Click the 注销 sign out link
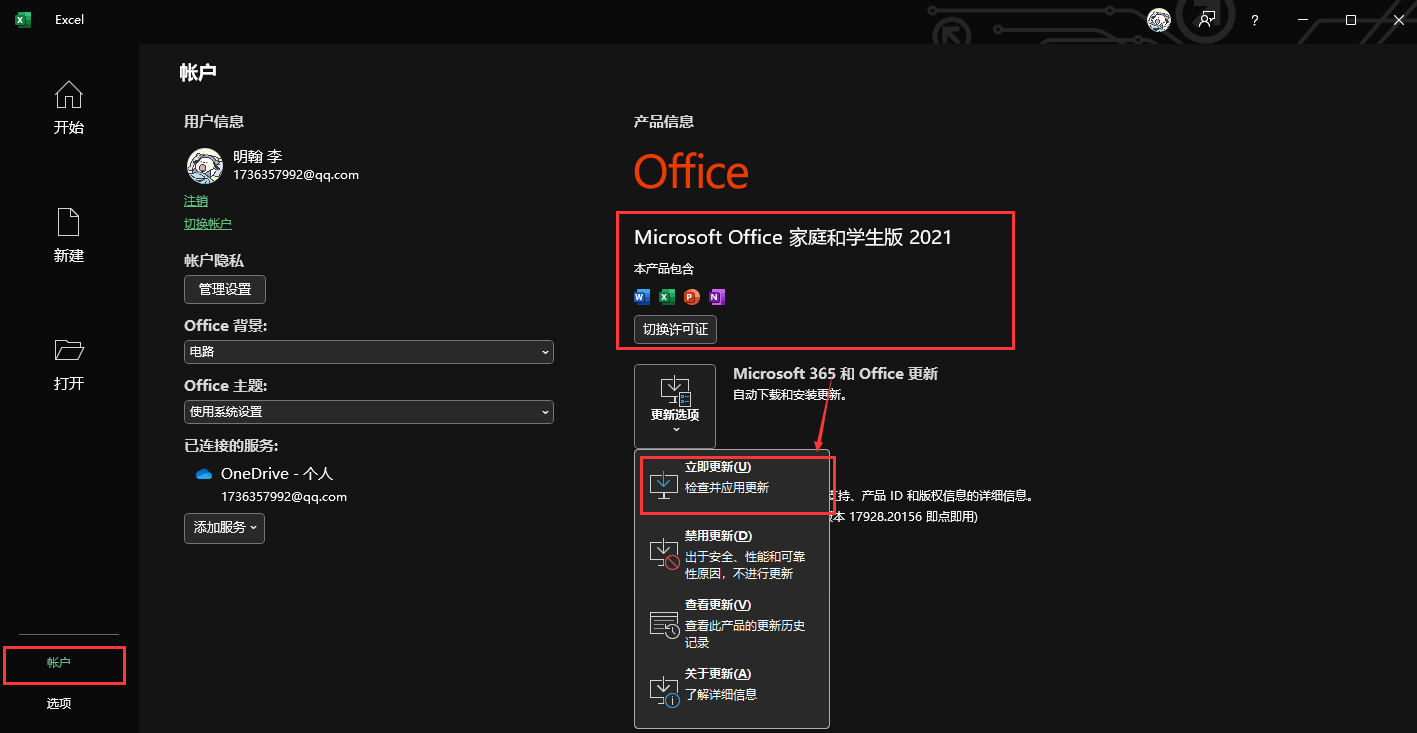The image size is (1417, 733). [x=196, y=201]
